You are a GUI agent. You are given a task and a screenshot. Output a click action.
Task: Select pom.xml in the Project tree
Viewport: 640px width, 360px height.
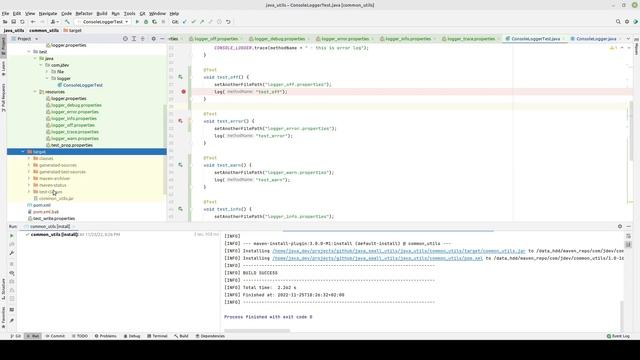coord(42,205)
